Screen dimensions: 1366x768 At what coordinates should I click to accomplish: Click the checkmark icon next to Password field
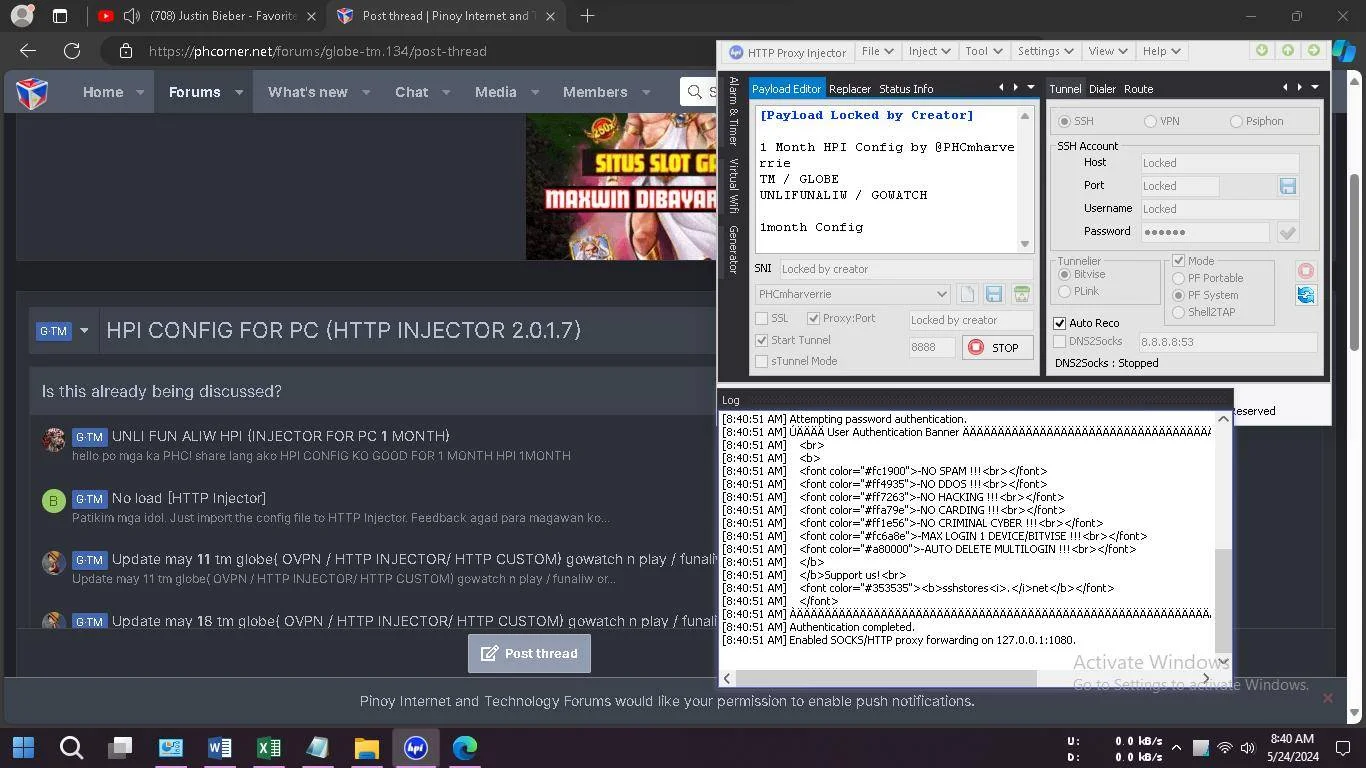coord(1287,232)
